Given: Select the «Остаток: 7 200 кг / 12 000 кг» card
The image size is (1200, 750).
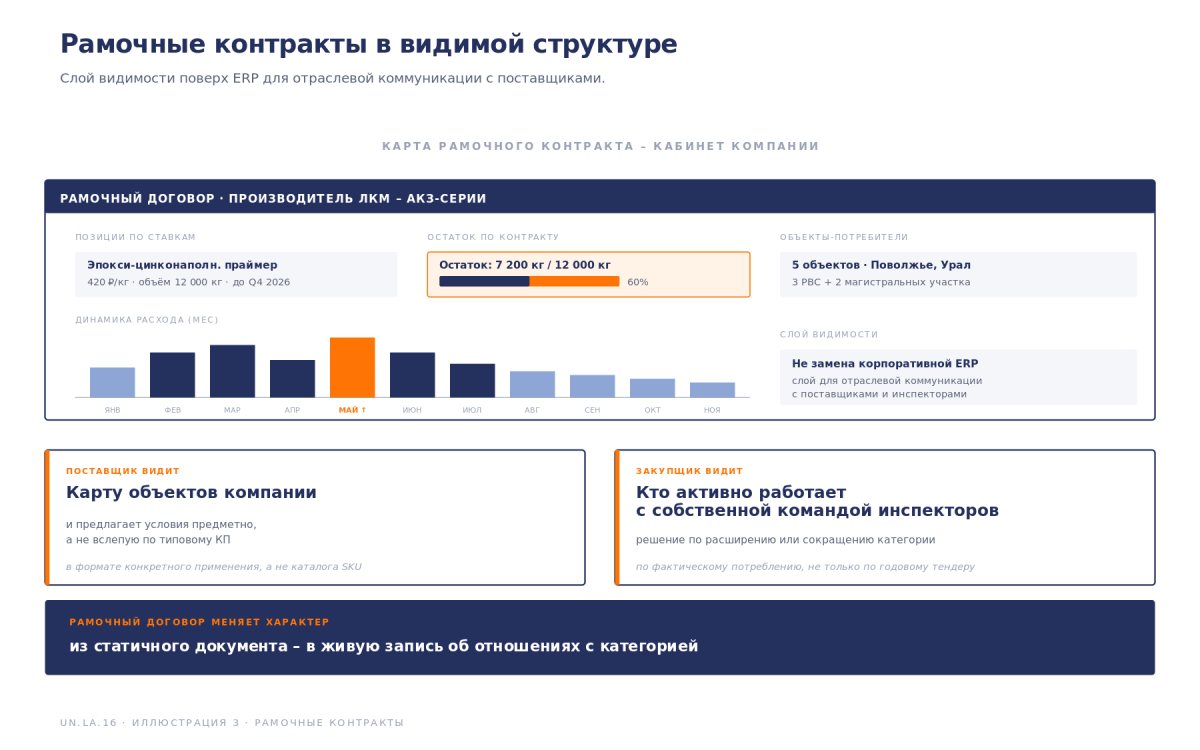Looking at the screenshot, I should point(588,274).
